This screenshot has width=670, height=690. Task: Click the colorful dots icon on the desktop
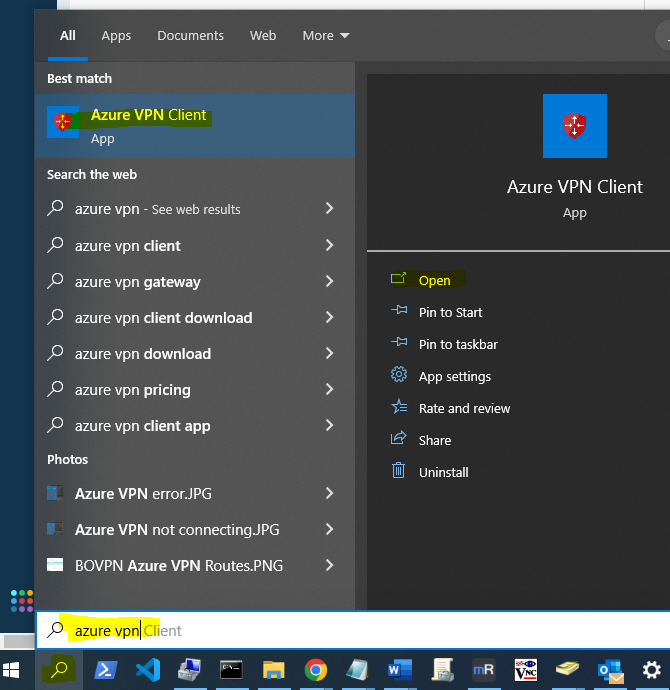pyautogui.click(x=22, y=601)
